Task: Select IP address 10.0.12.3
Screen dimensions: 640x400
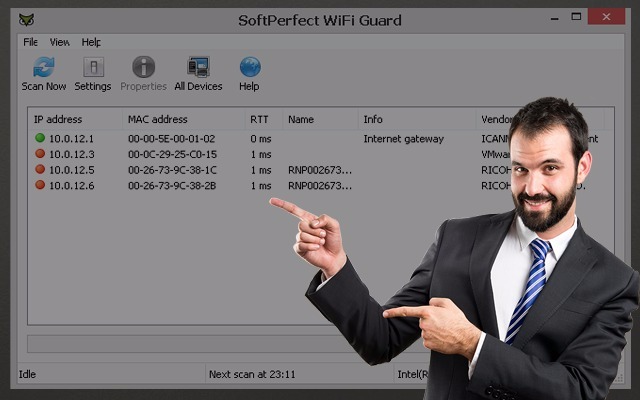Action: coord(72,154)
